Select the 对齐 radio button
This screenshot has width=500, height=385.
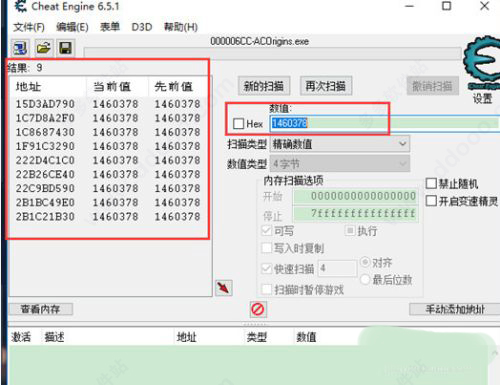tap(365, 262)
